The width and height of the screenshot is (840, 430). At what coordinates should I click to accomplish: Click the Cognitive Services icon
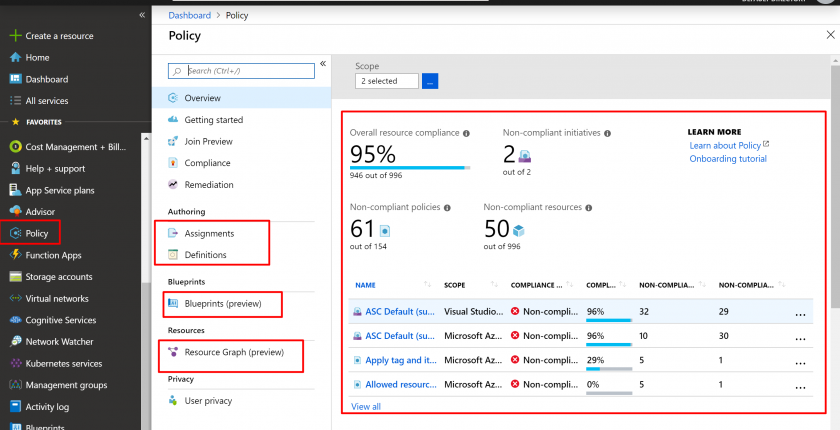tap(15, 320)
